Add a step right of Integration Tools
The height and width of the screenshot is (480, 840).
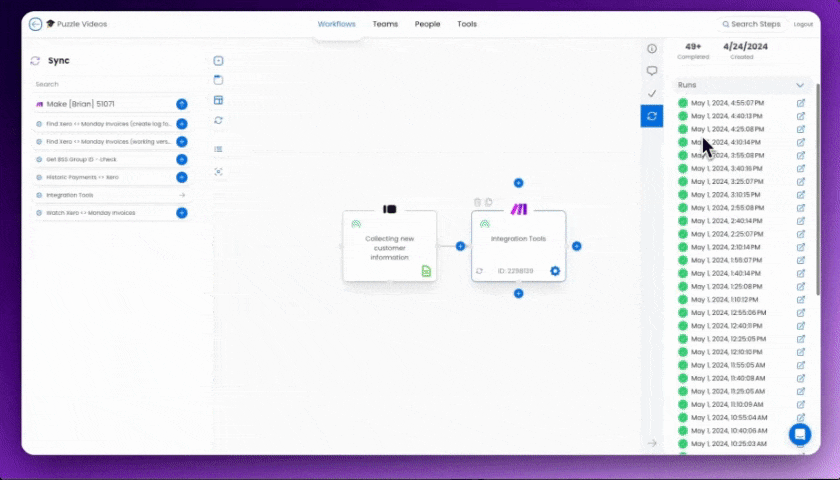pyautogui.click(x=576, y=246)
